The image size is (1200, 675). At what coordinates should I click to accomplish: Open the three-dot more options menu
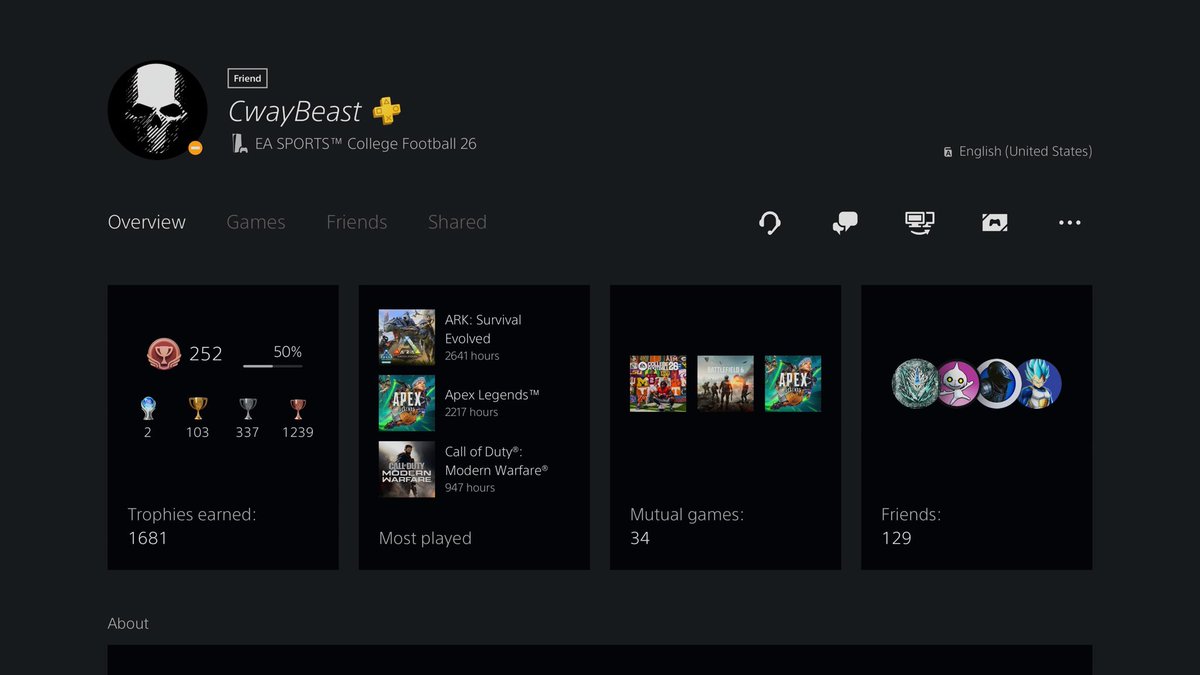1069,223
